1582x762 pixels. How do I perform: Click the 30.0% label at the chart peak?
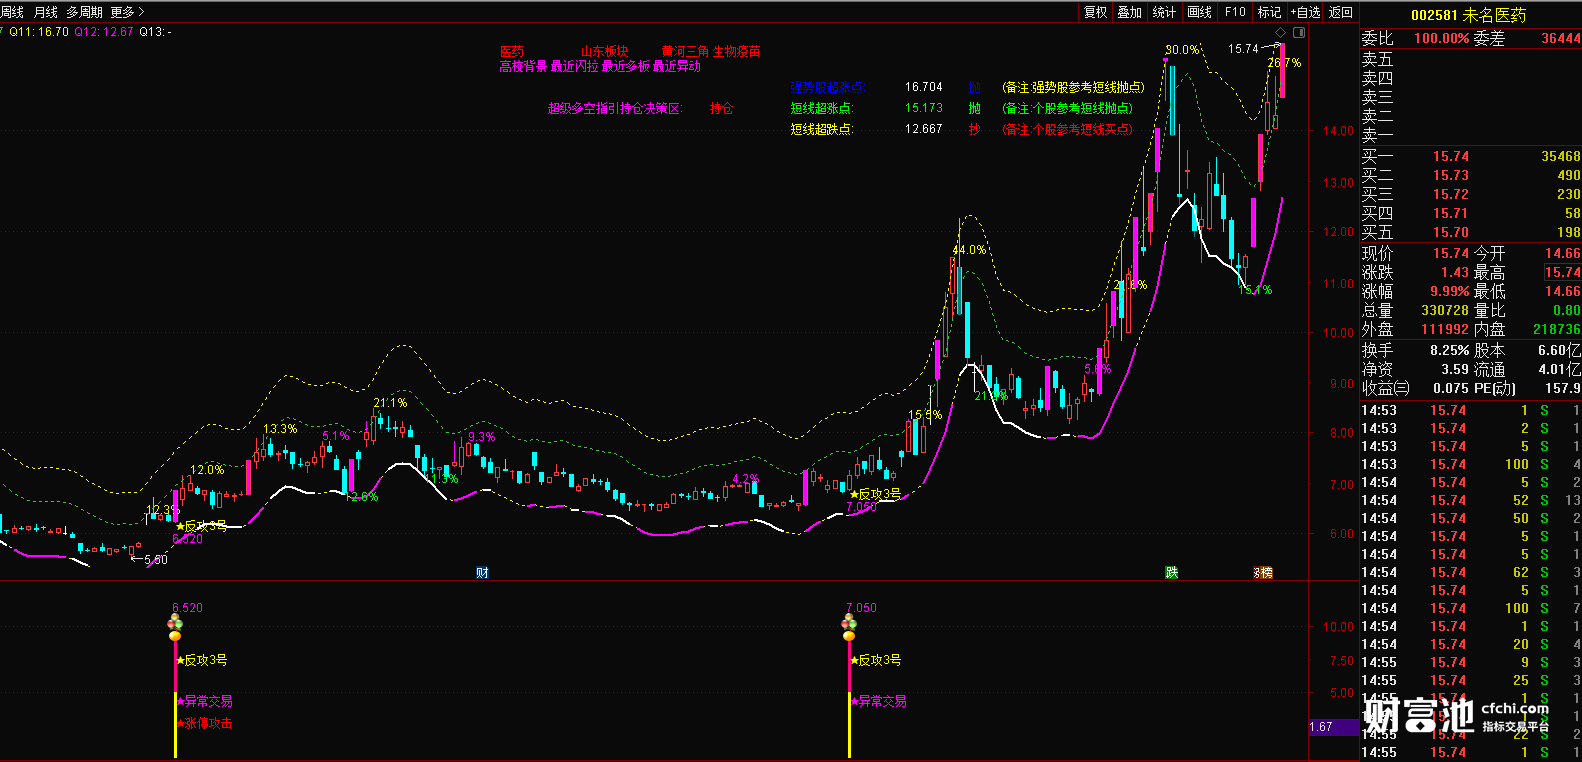tap(1182, 50)
